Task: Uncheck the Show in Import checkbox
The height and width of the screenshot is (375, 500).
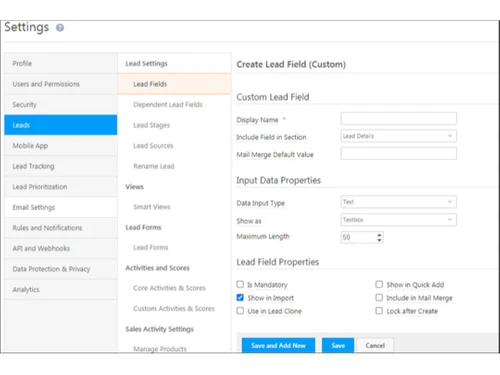Action: tap(240, 298)
